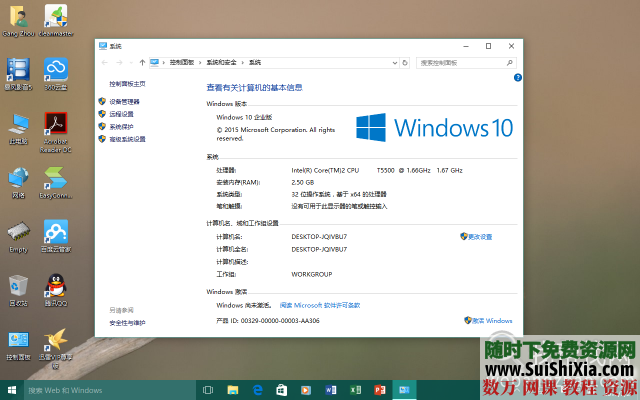
Task: Open the Store icon in the taskbar
Action: tap(282, 390)
